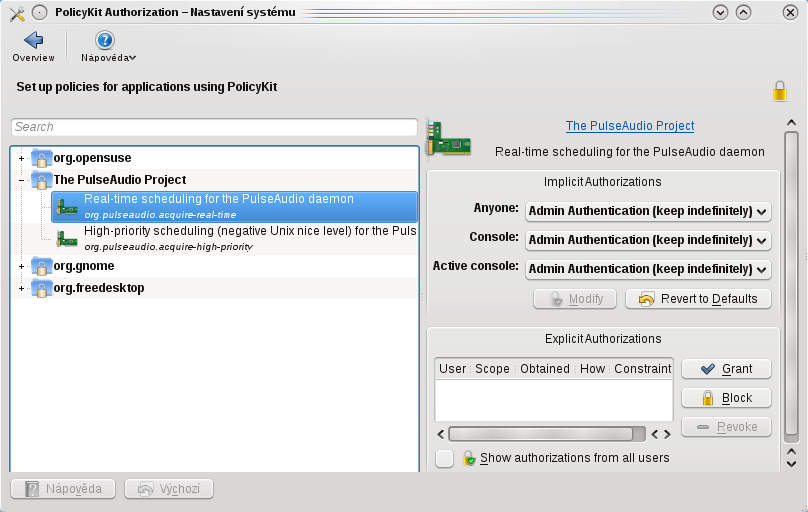Screen dimensions: 808x512
Task: Click the org.opensuse folder lock icon
Action: click(41, 158)
